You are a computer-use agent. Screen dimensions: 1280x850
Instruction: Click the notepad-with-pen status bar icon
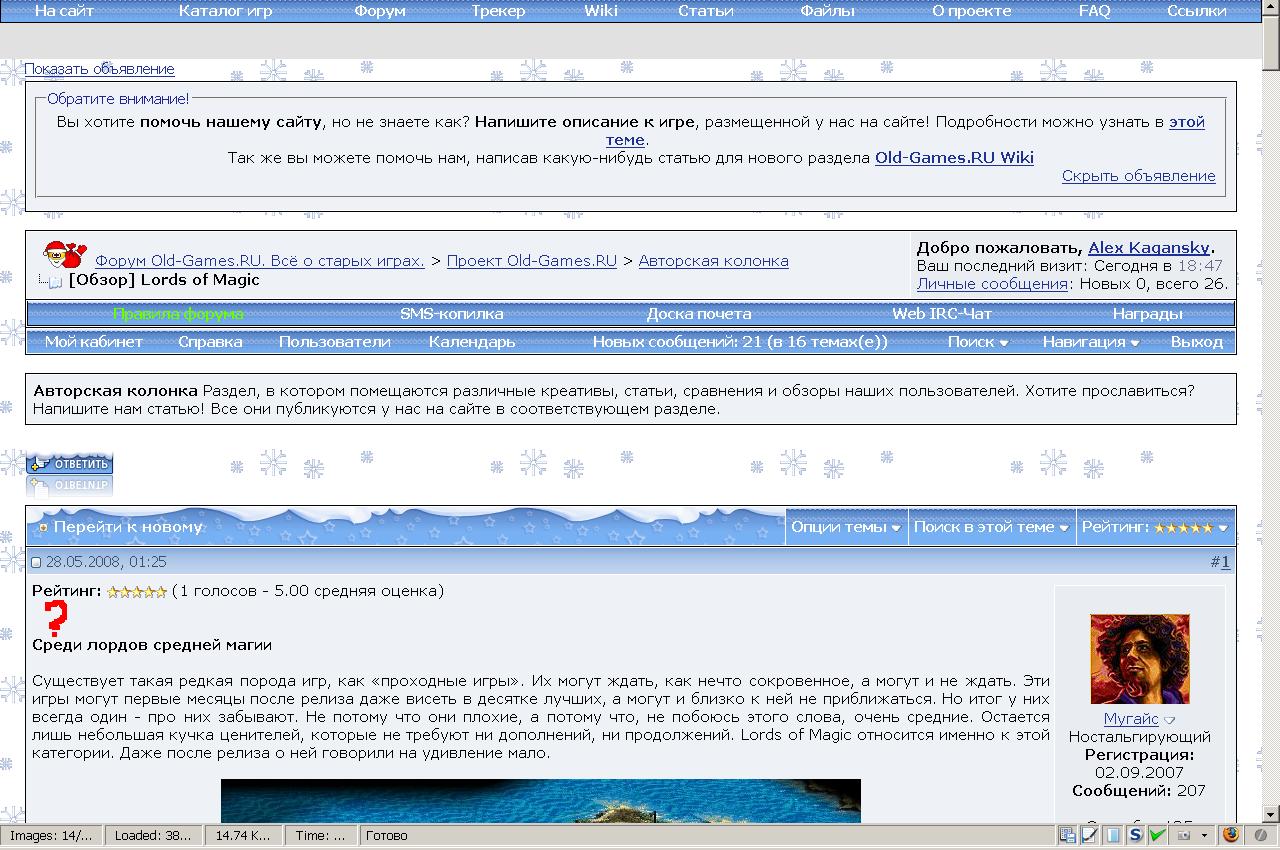point(1090,835)
